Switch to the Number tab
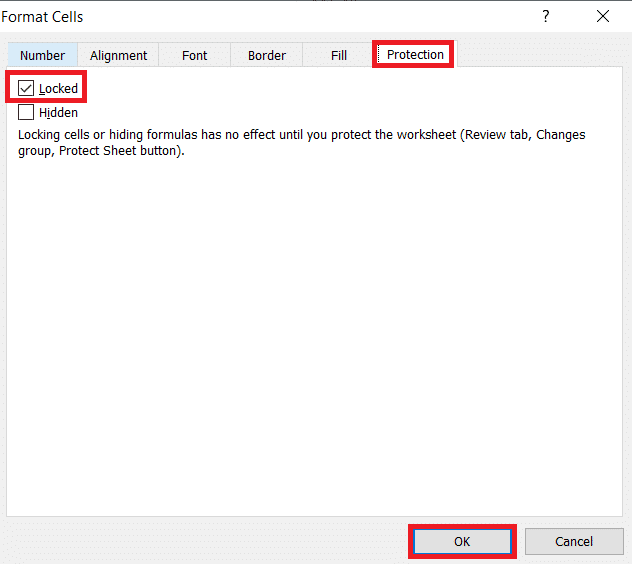 [42, 56]
